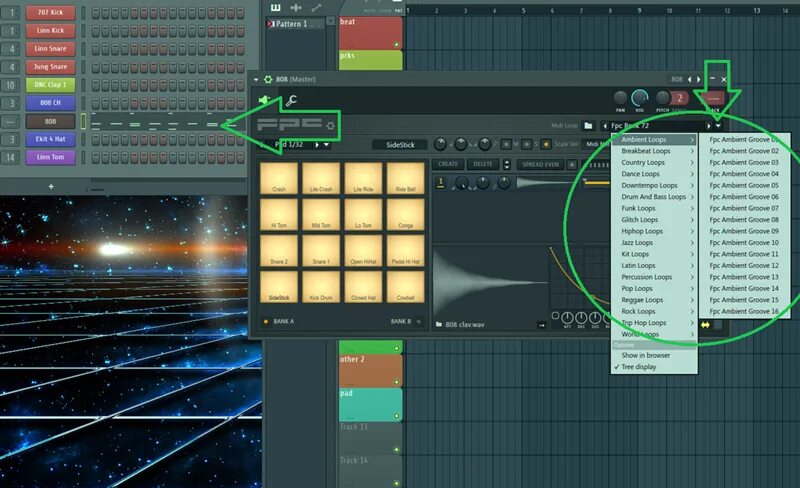Trigger the Open HiHat pad
Image resolution: width=800 pixels, height=488 pixels.
click(x=363, y=251)
